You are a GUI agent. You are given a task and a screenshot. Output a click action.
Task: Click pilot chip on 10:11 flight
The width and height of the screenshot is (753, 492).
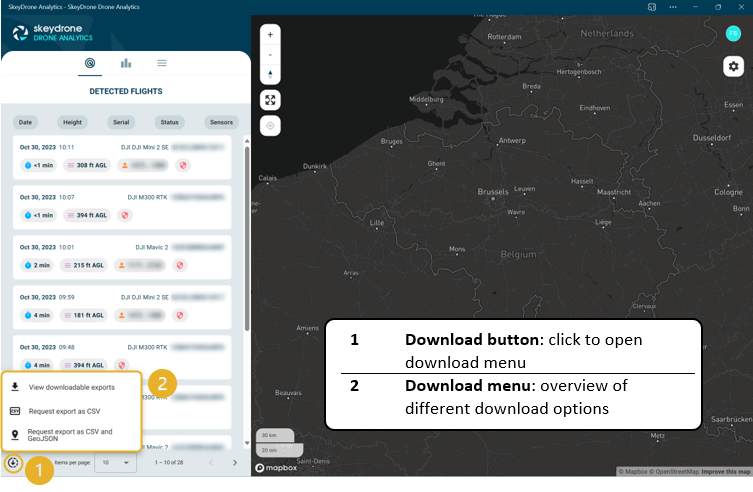click(143, 166)
